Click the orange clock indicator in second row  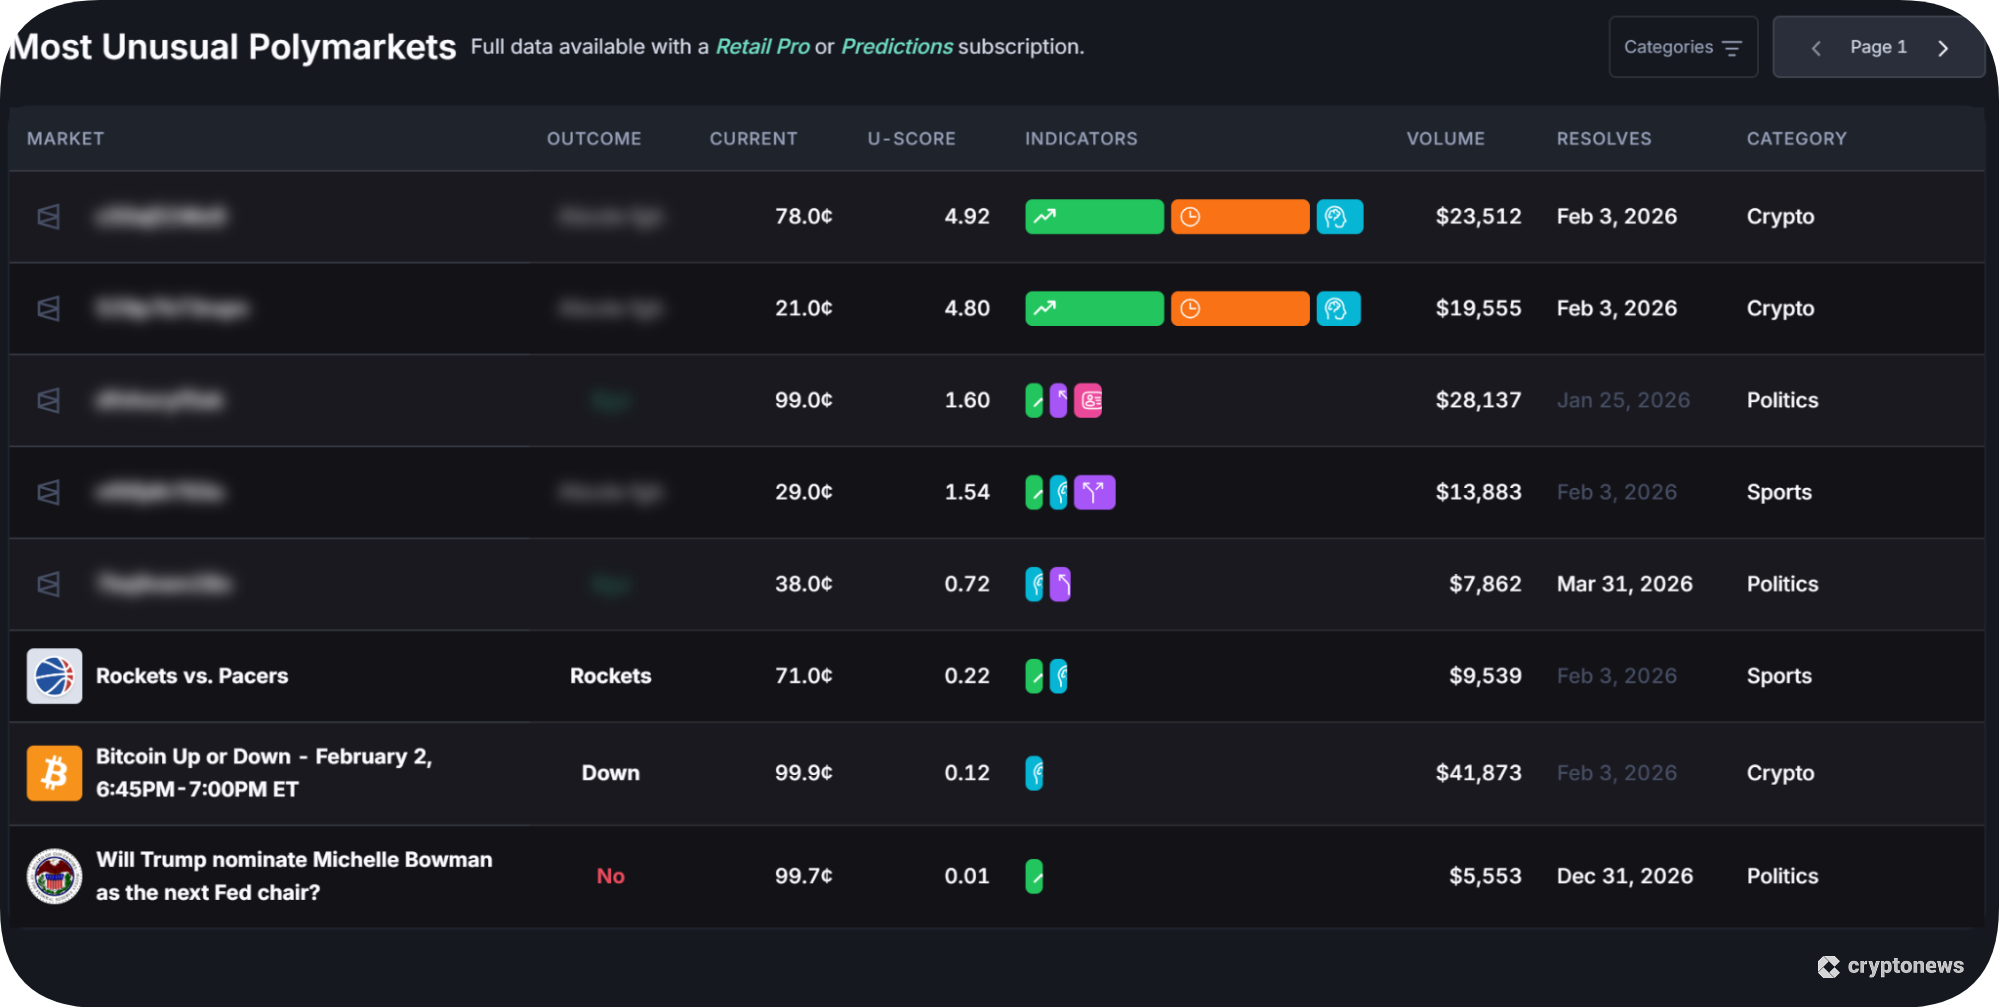(1239, 309)
